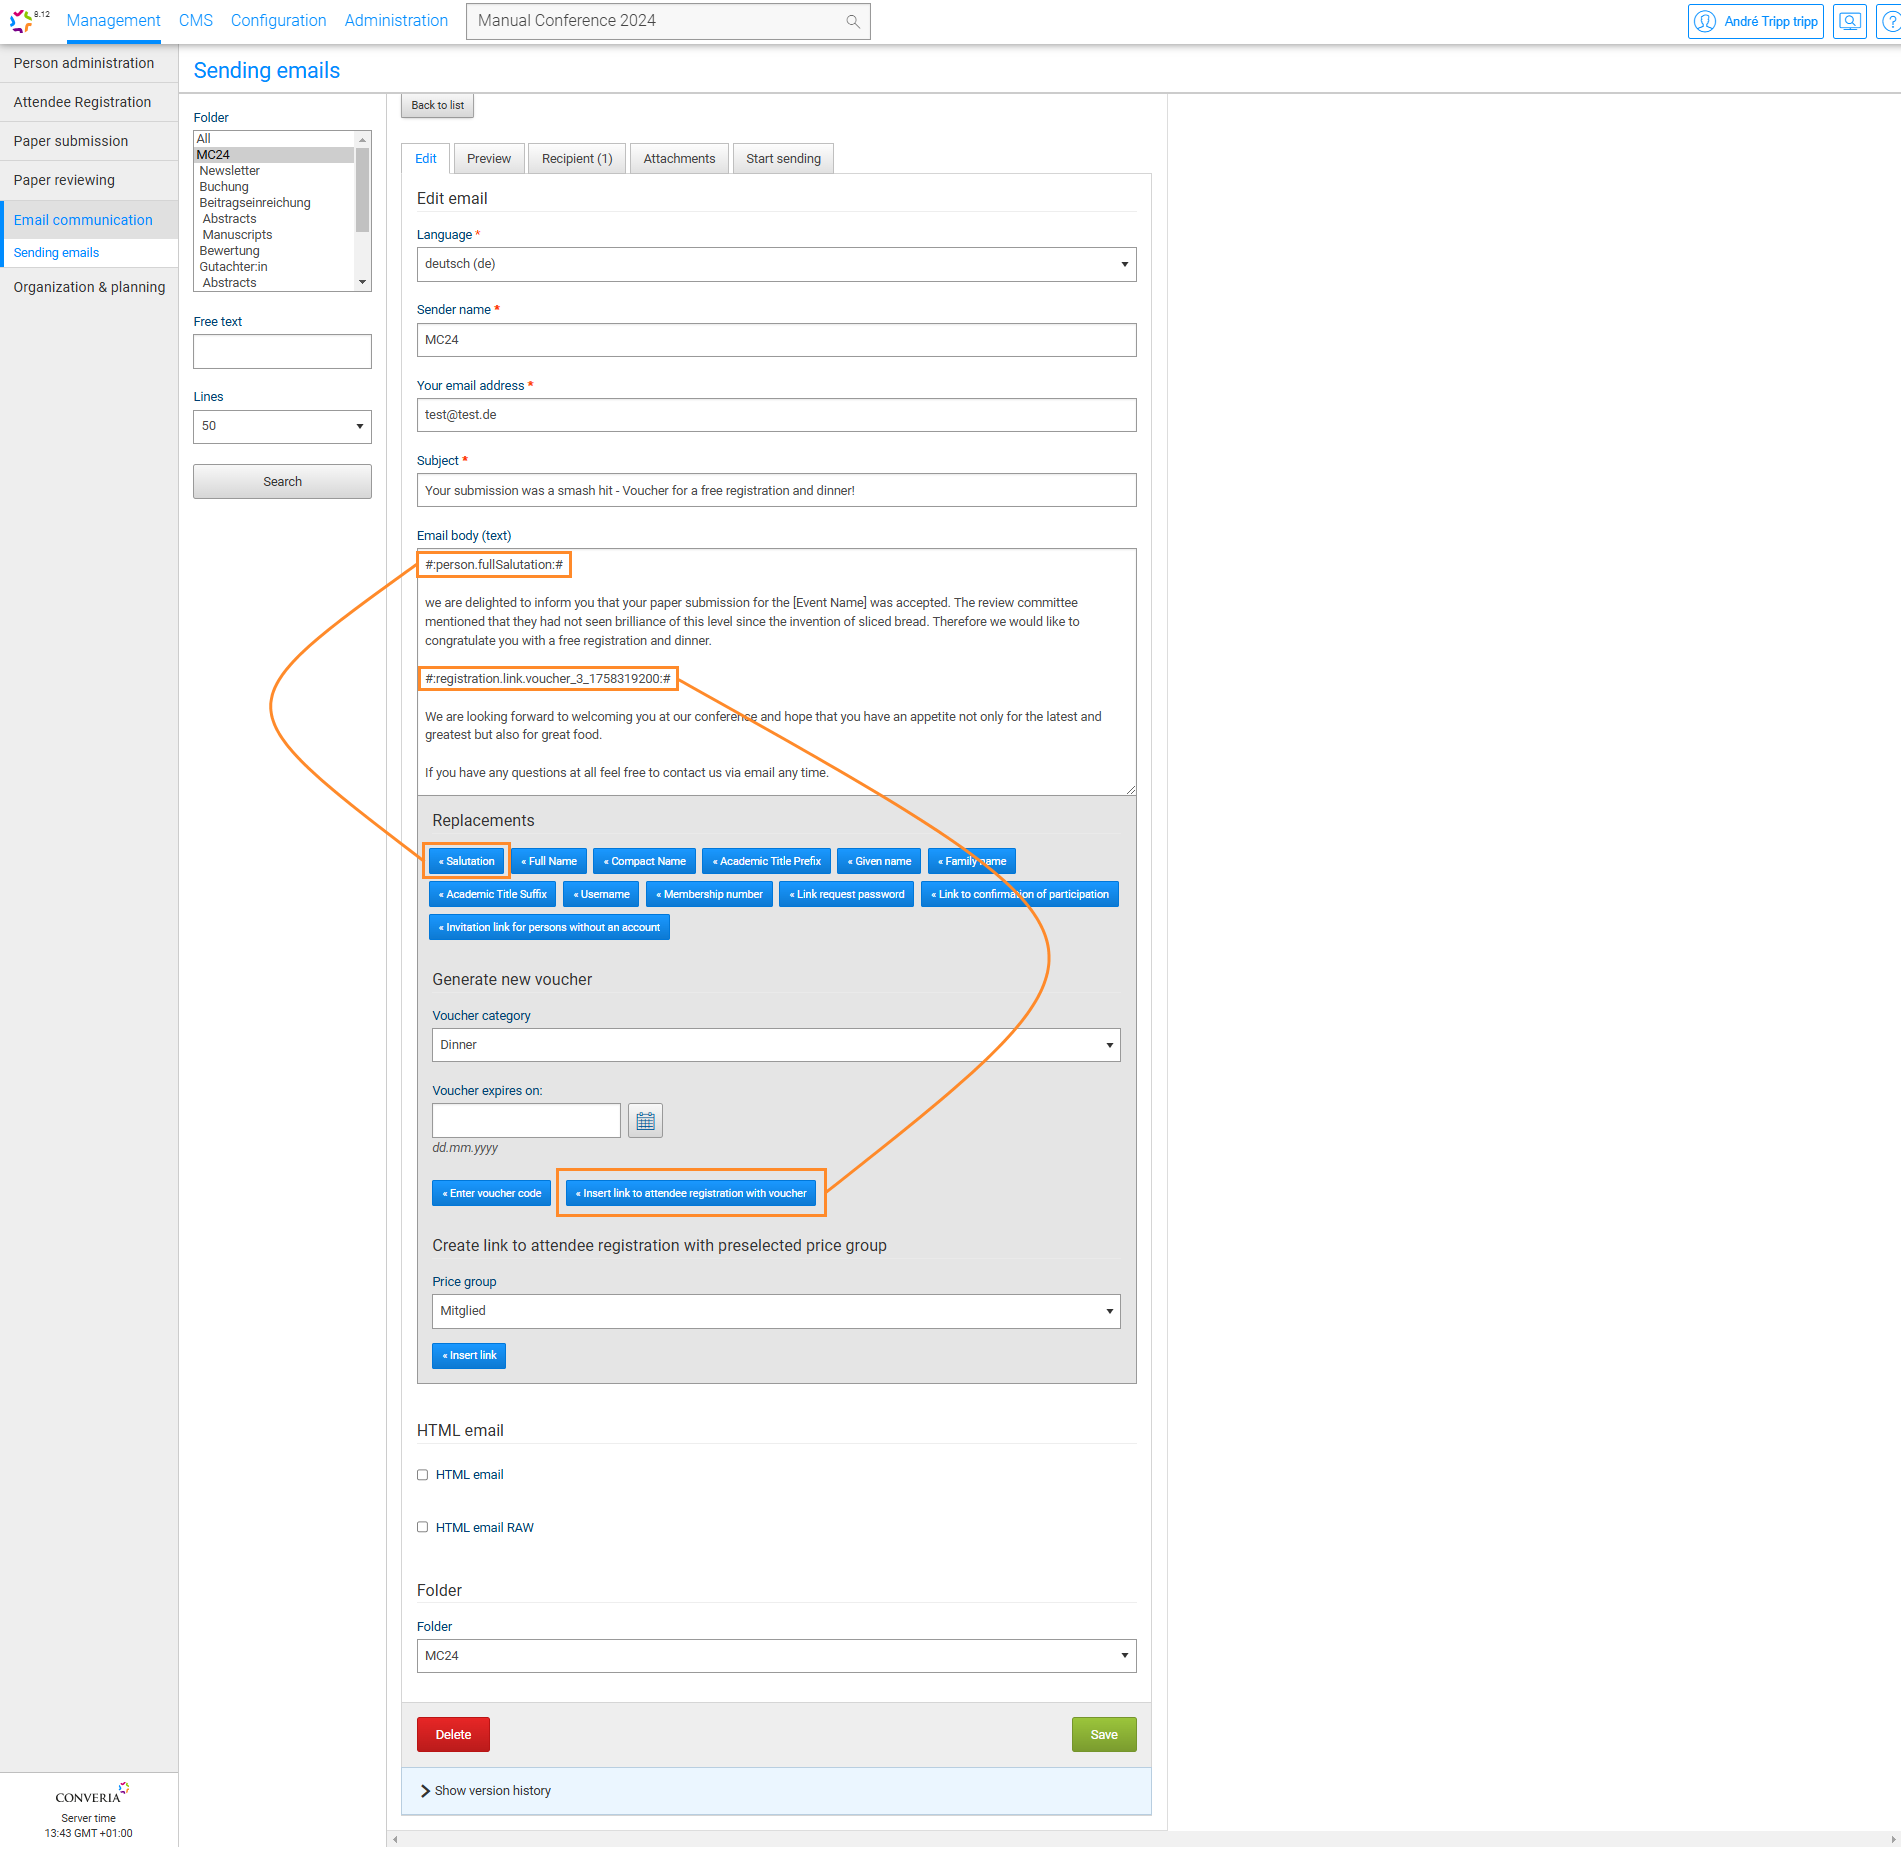Switch to the Preview tab
Image resolution: width=1901 pixels, height=1852 pixels.
coord(488,158)
